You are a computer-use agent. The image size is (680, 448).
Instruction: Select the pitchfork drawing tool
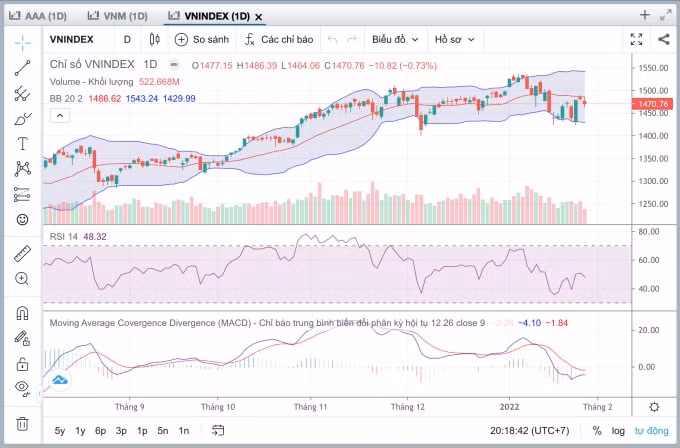tap(22, 94)
